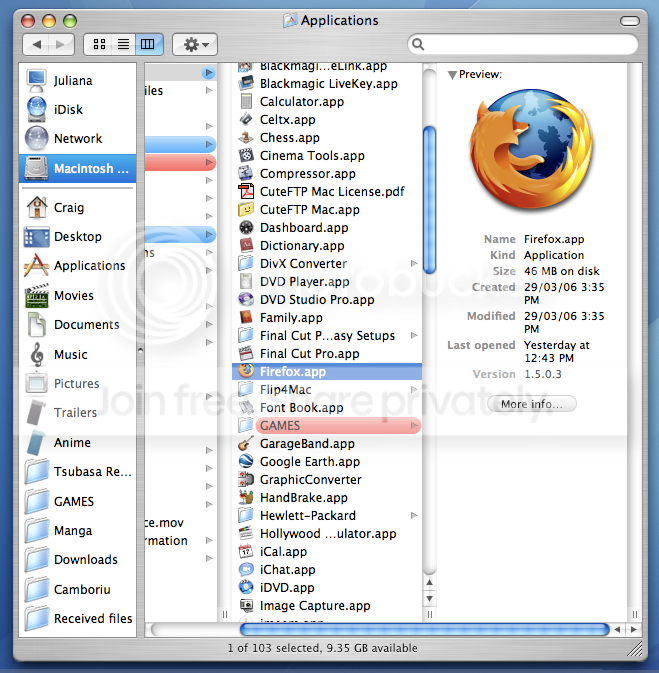Select DVD Studio Pro.app

[x=327, y=300]
